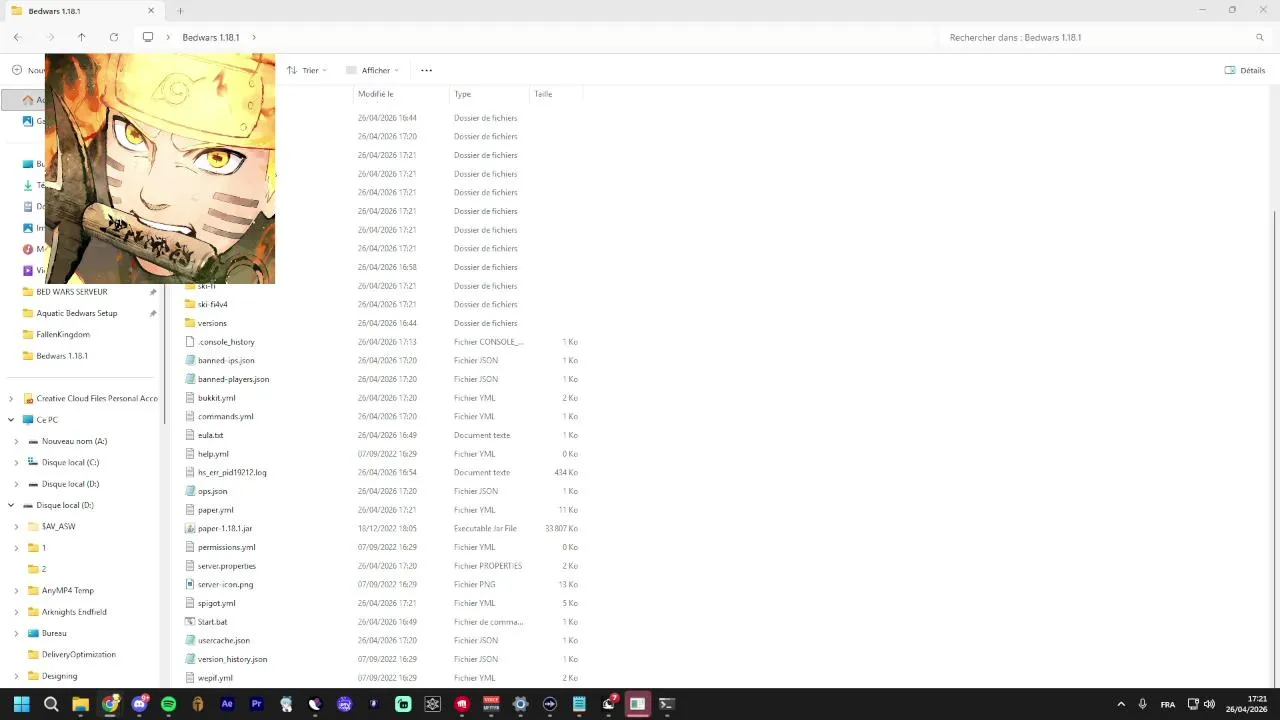Image resolution: width=1280 pixels, height=720 pixels.
Task: Open the Windows Start menu
Action: 22,704
